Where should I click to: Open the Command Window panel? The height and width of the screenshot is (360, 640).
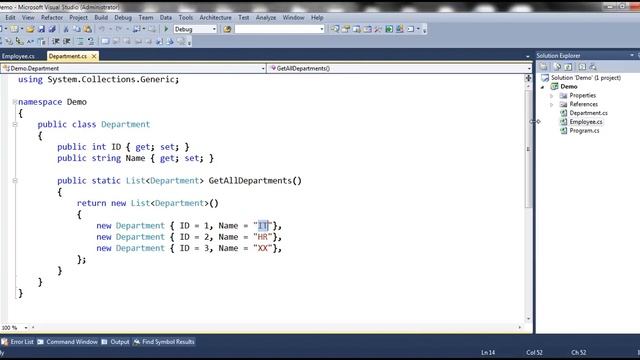point(67,342)
